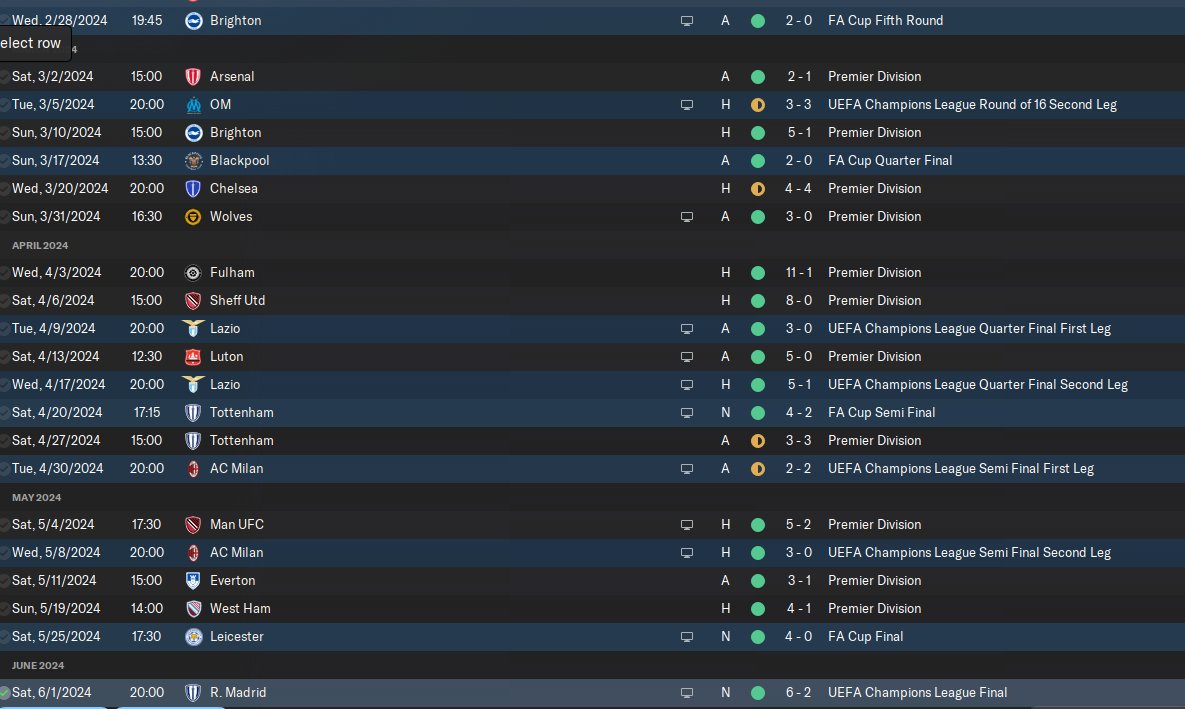Select the Sheff Utd 8 - 0 match row
Viewport: 1185px width, 709px height.
click(592, 301)
